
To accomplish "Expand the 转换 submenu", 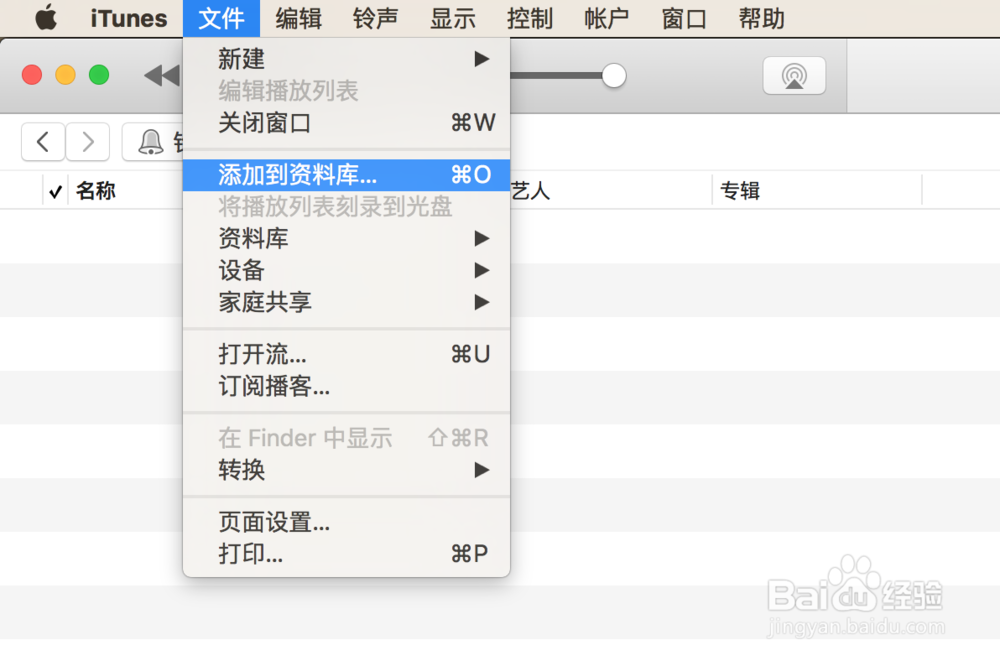I will click(247, 470).
